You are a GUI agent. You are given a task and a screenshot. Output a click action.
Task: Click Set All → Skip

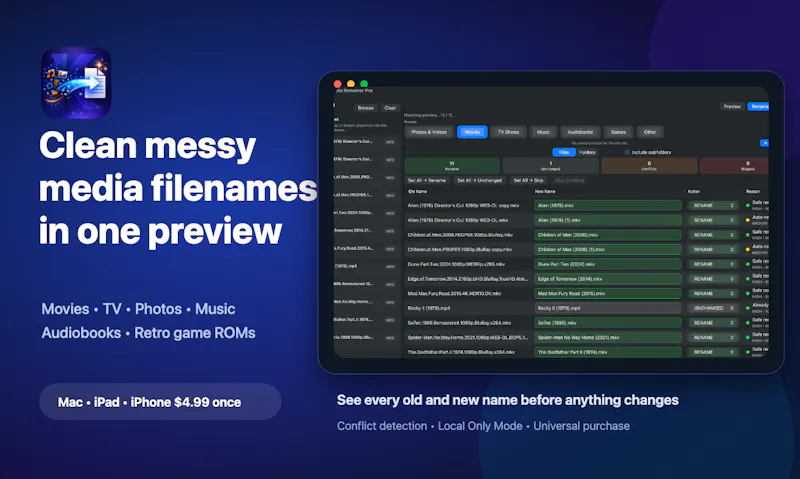(x=528, y=181)
